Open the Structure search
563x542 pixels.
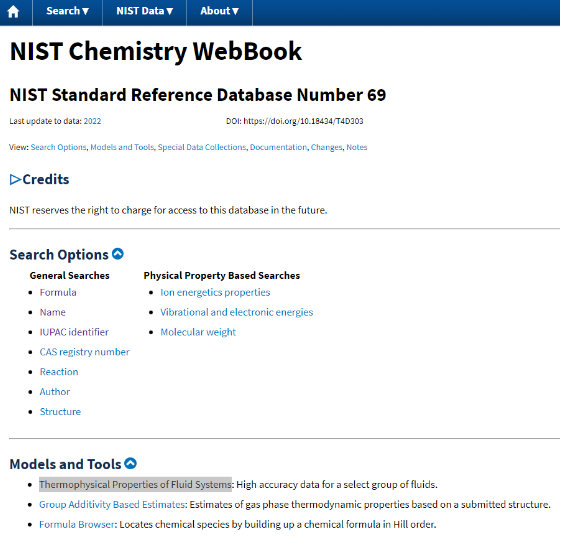click(60, 412)
